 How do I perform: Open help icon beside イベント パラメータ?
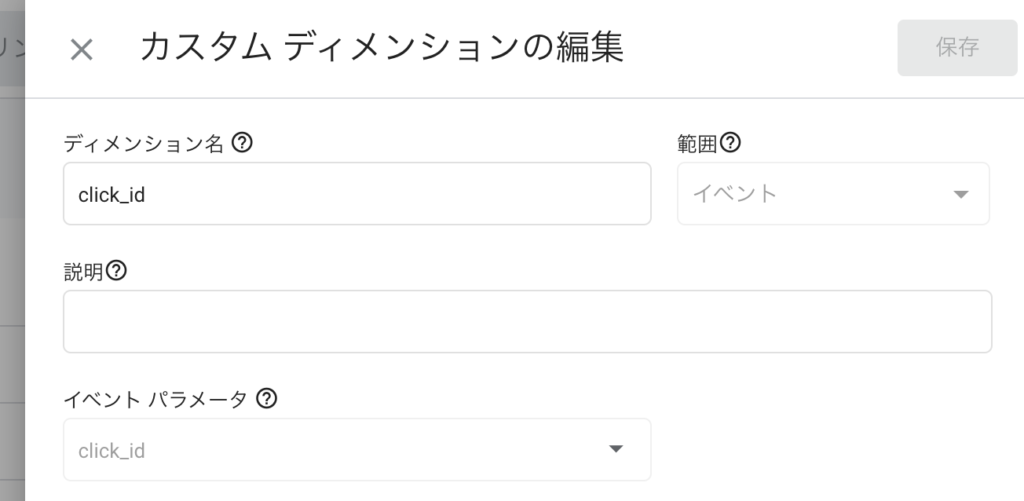[x=266, y=398]
